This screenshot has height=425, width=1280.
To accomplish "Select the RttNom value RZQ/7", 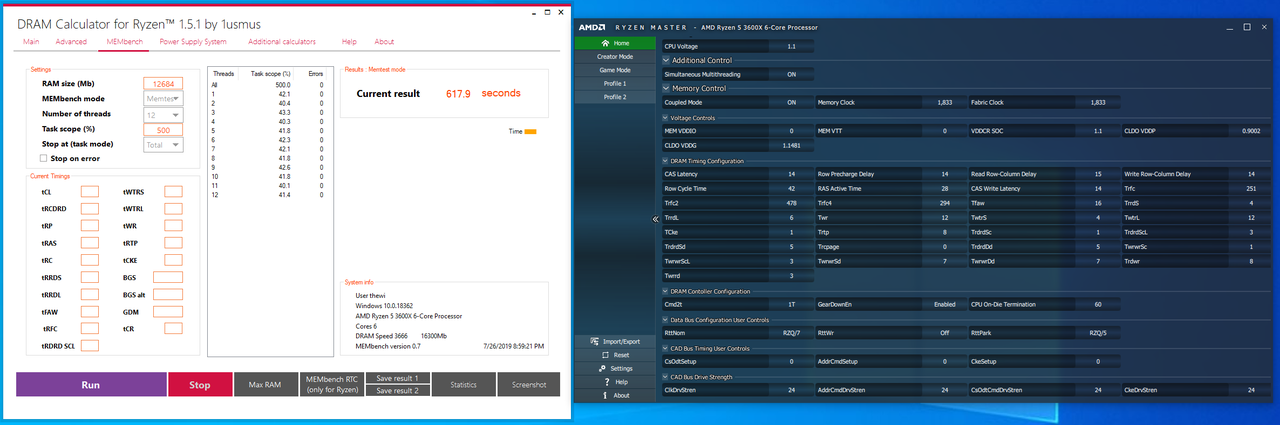I will coord(791,332).
